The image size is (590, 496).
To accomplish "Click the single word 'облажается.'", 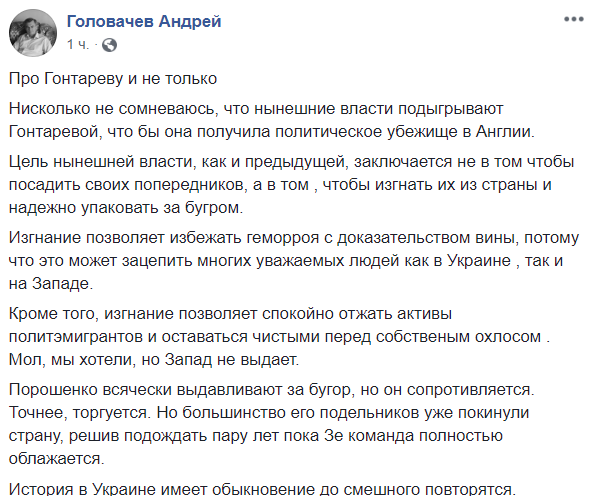I will [56, 459].
